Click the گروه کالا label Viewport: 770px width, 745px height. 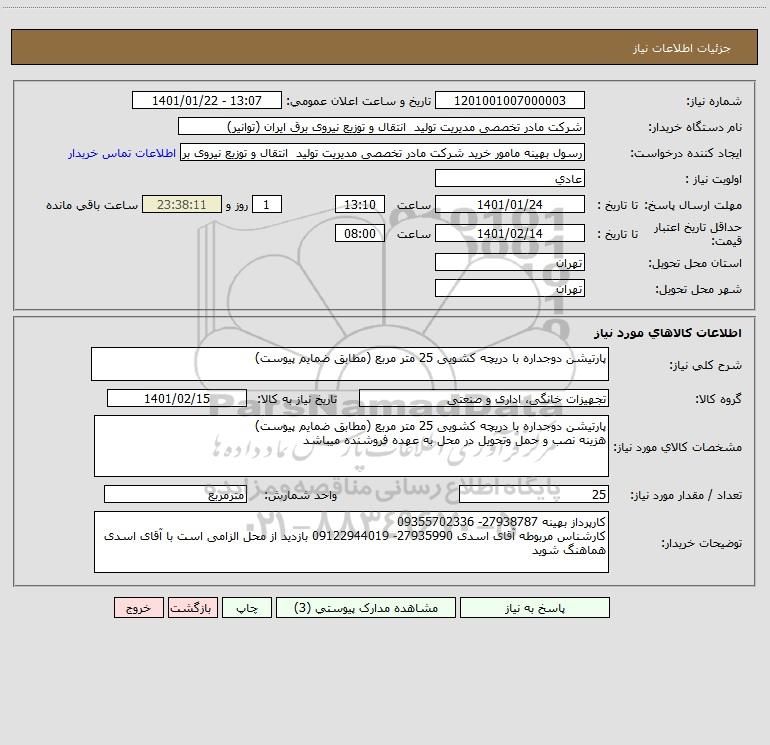(x=718, y=399)
